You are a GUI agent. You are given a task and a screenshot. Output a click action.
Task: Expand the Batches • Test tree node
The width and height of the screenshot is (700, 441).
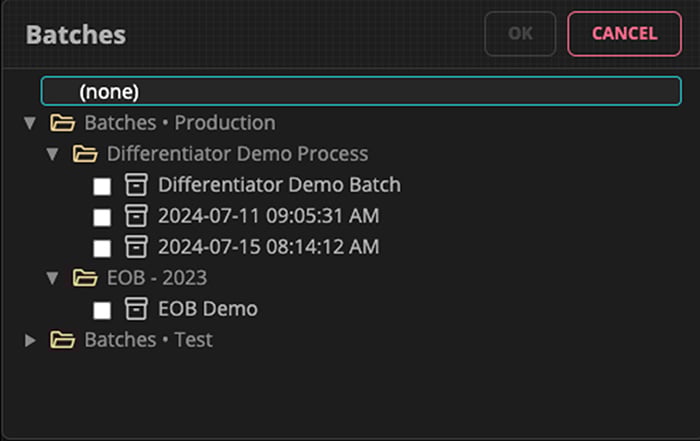tap(30, 340)
